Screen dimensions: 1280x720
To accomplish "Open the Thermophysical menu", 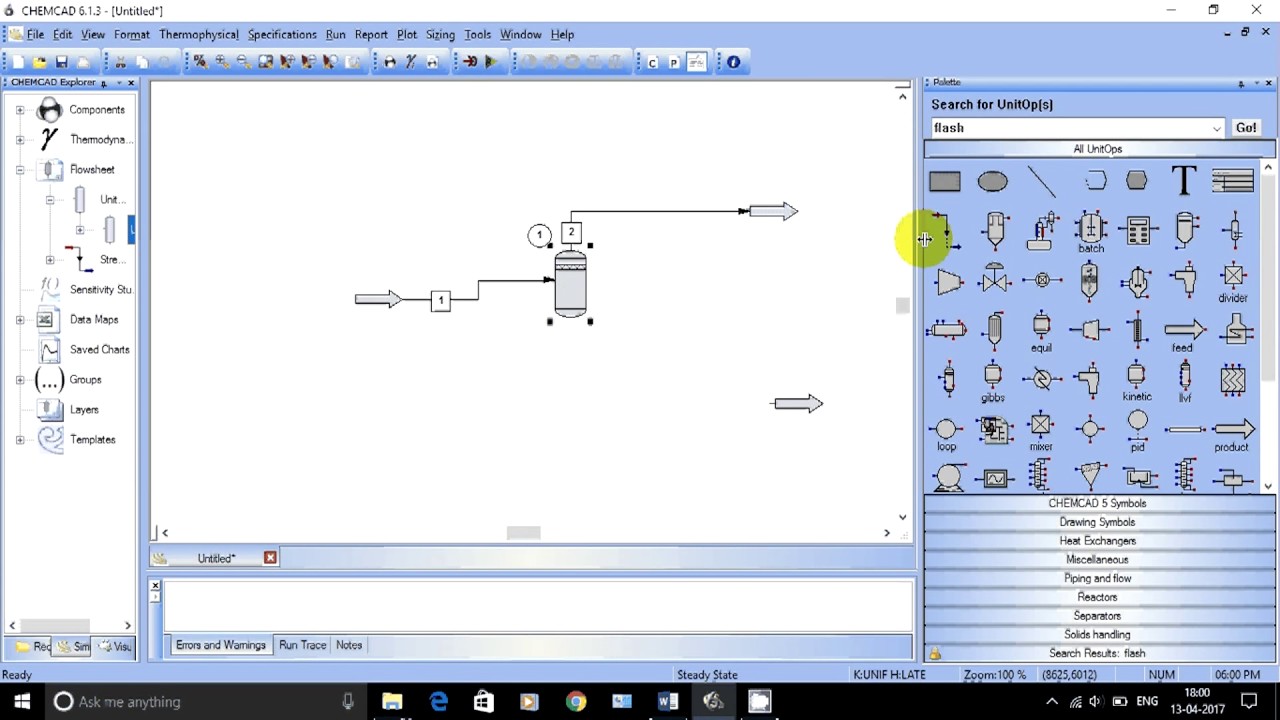I will 199,34.
